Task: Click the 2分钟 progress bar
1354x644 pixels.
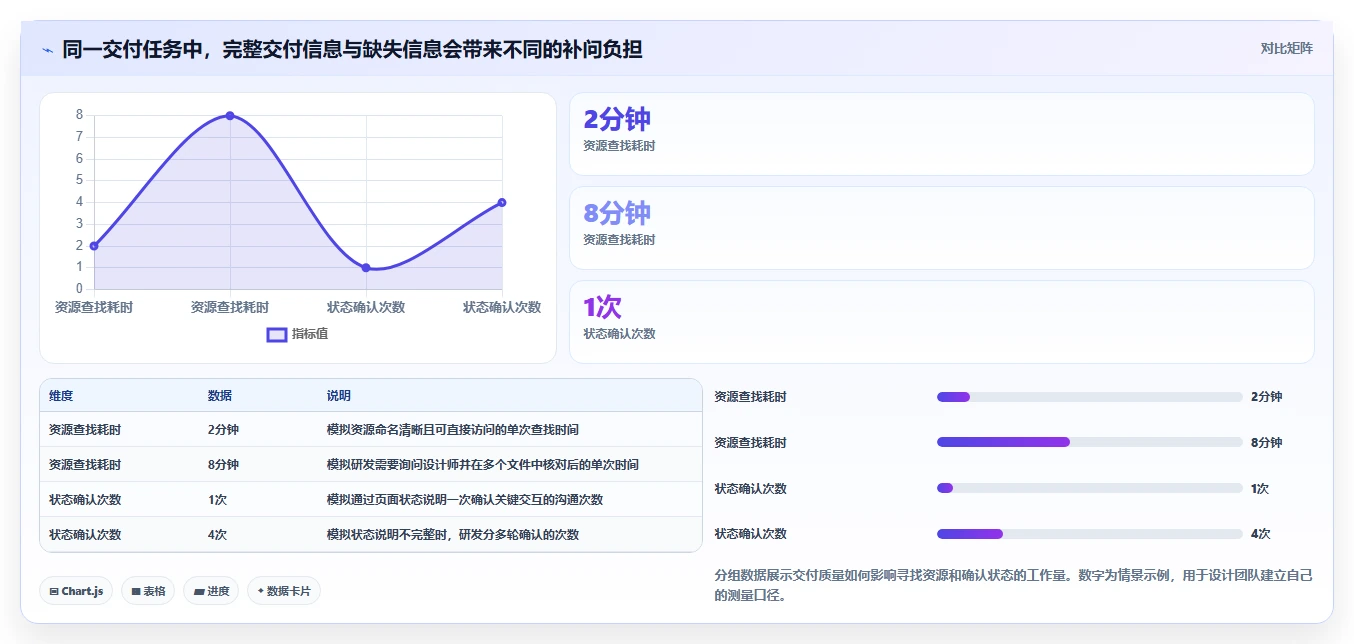Action: coord(1089,397)
